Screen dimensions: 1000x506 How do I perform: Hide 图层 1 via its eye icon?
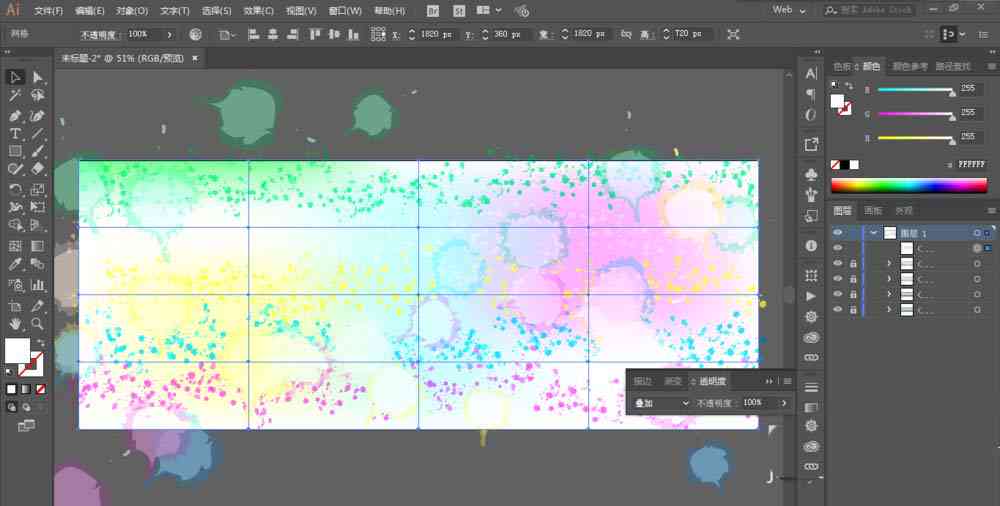pos(837,233)
